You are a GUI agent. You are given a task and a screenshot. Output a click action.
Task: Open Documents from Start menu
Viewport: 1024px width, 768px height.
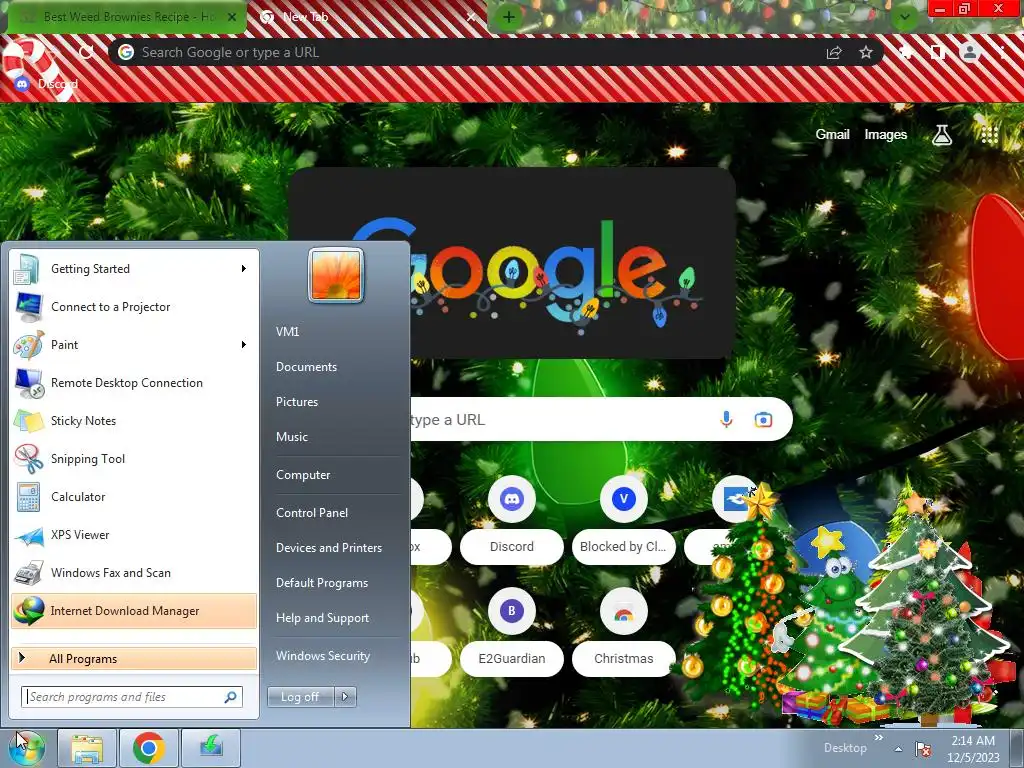306,367
